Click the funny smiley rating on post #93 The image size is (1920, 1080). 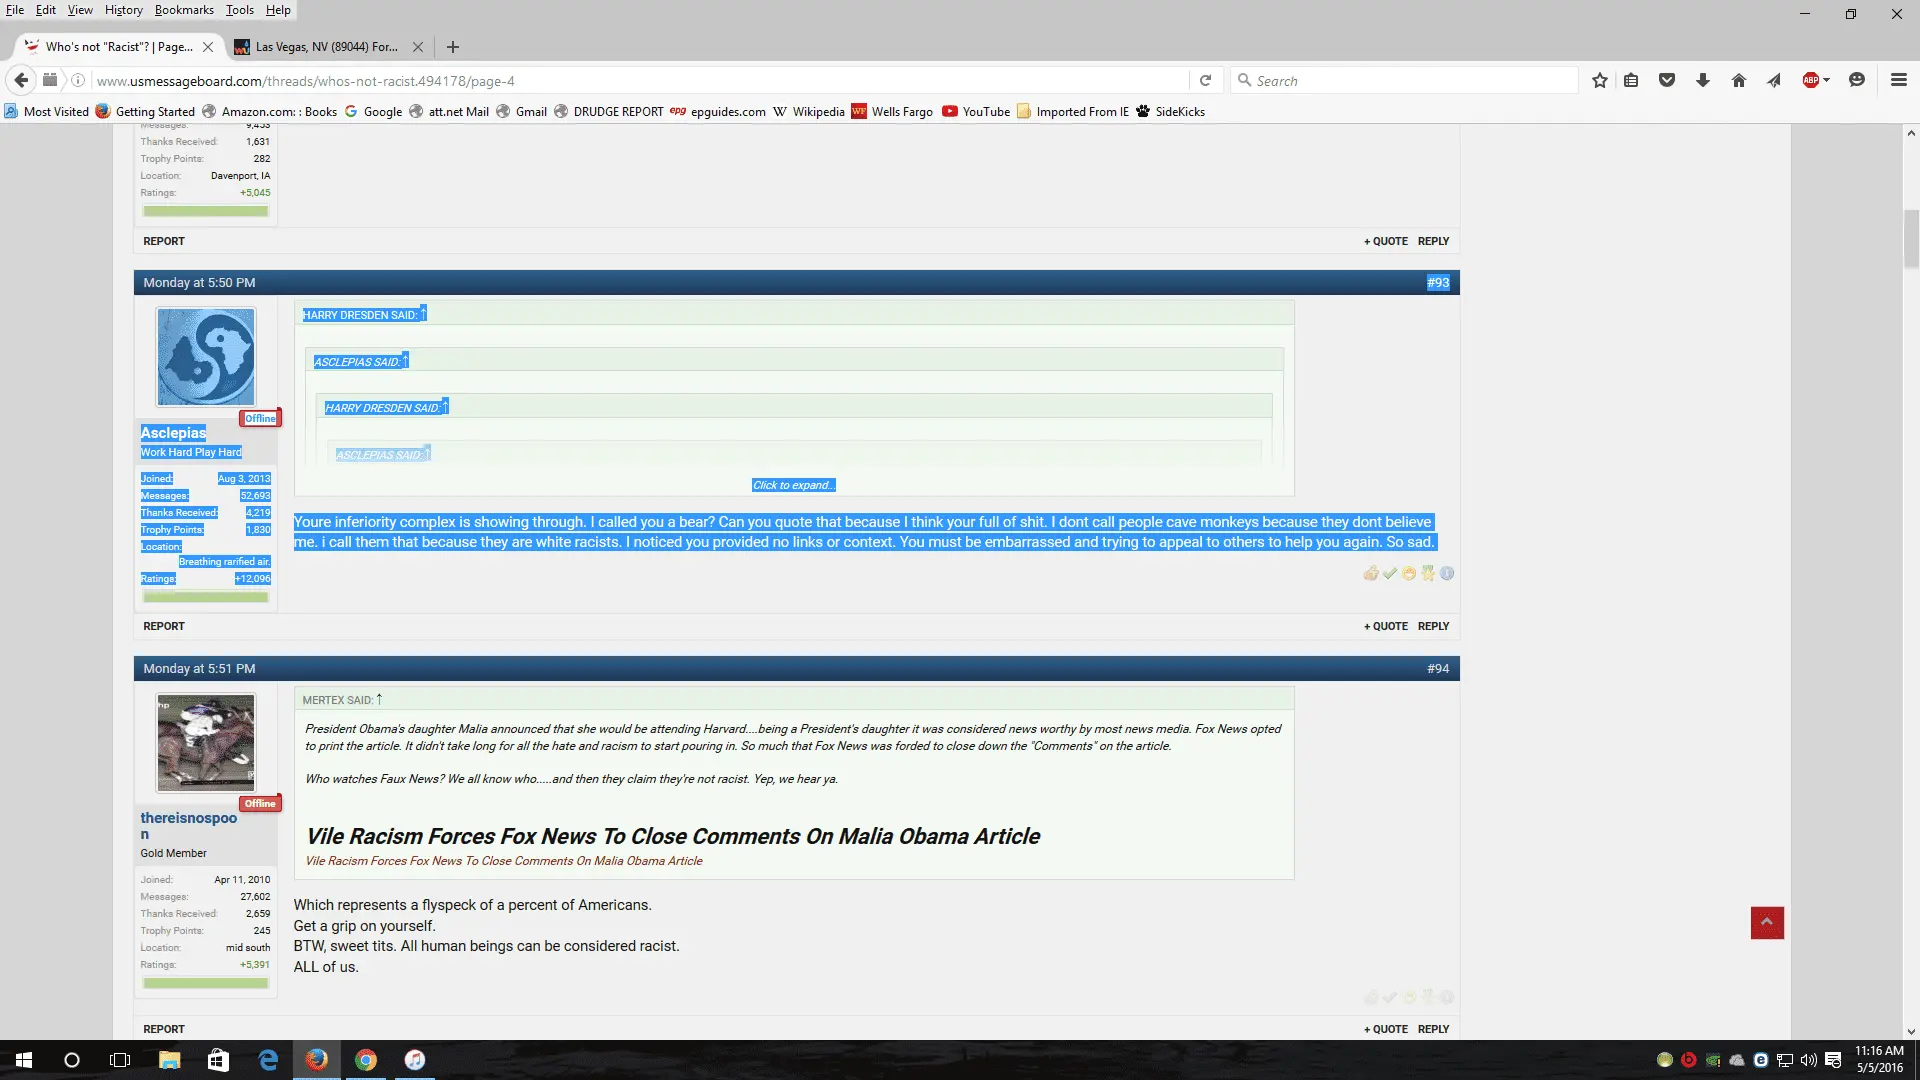coord(1409,573)
